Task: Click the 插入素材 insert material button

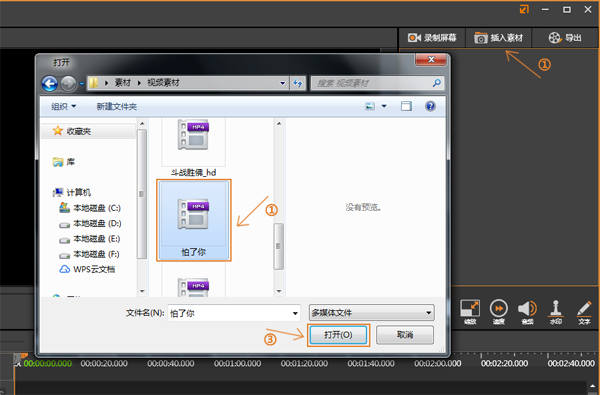Action: click(498, 38)
